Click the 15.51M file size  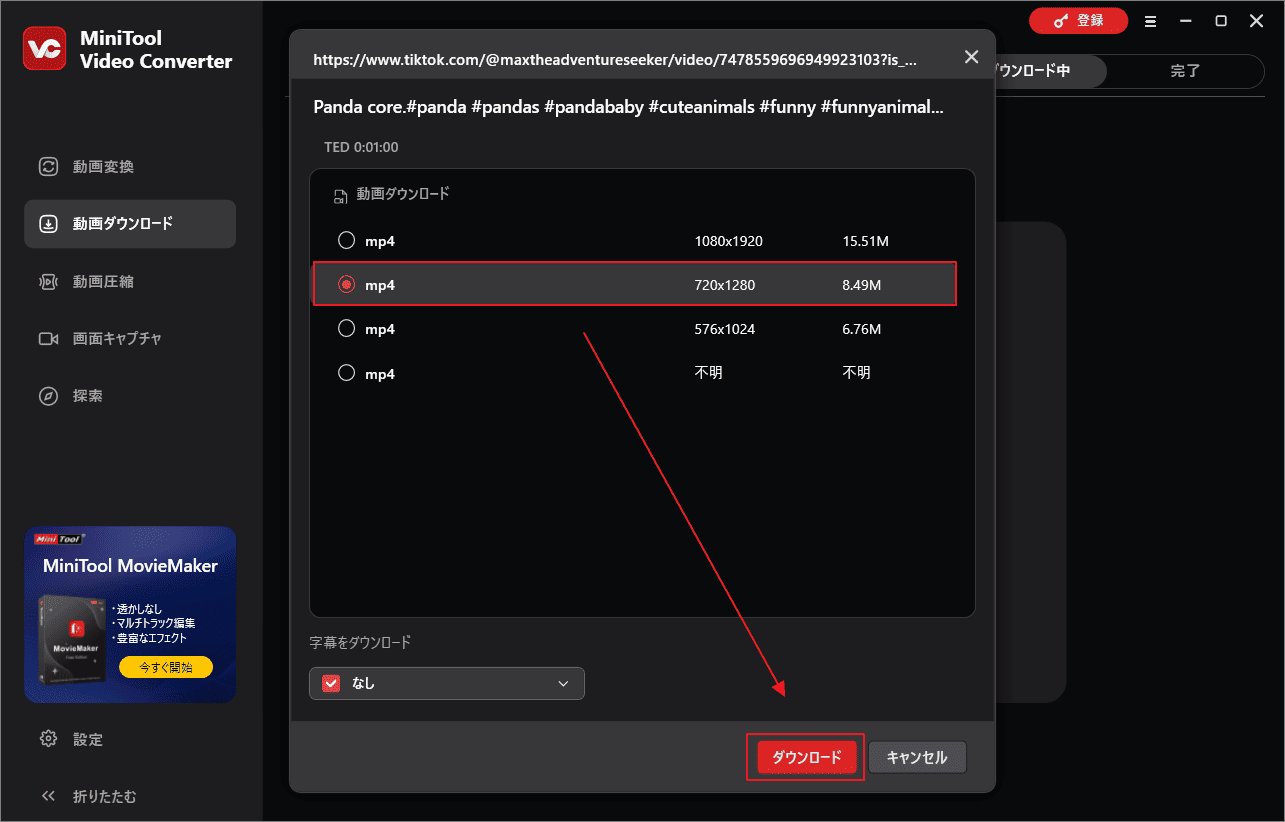coord(866,241)
